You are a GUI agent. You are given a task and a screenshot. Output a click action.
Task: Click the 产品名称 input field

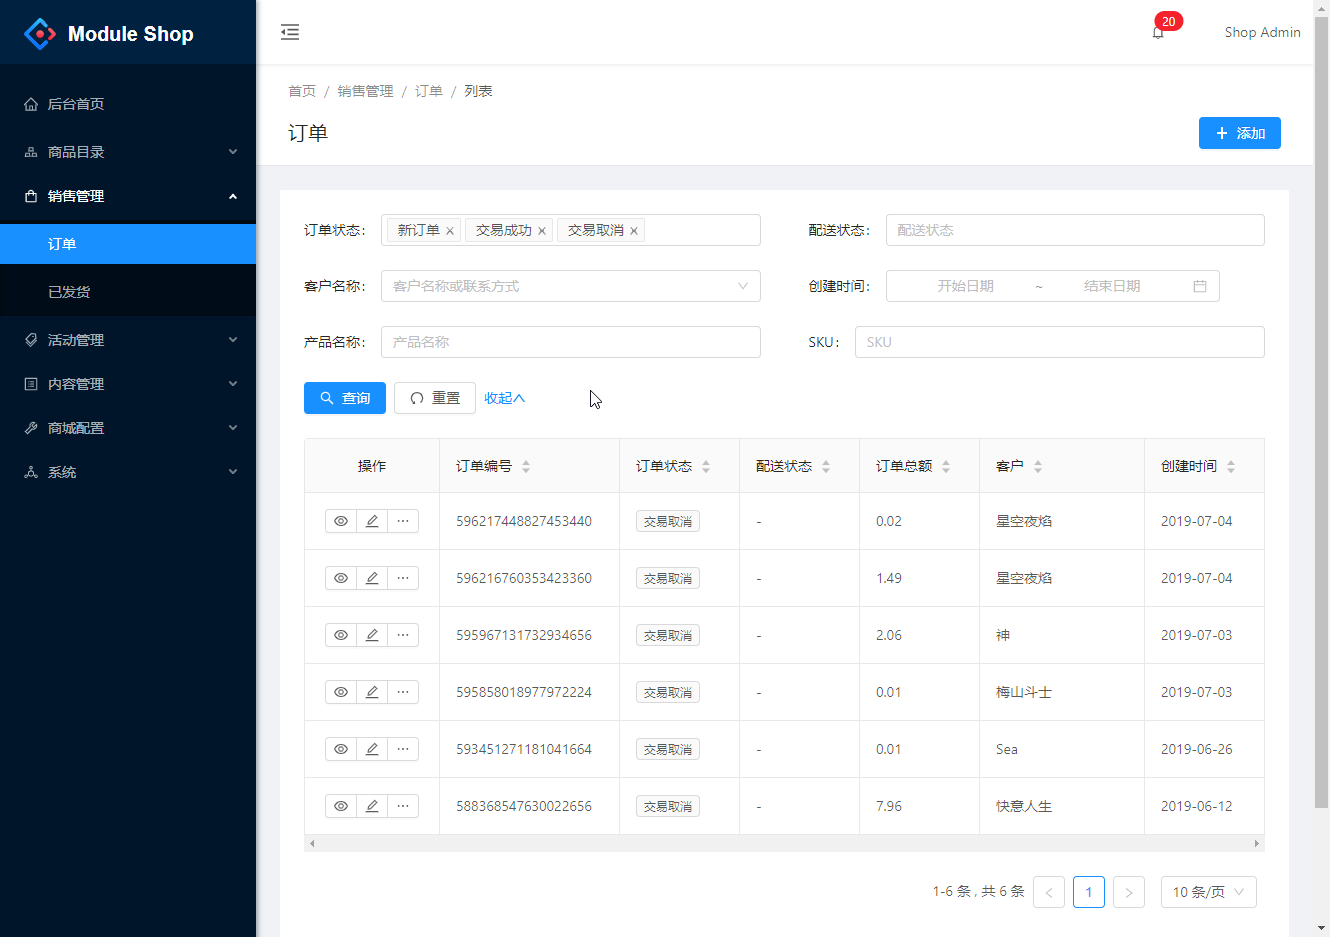point(571,342)
